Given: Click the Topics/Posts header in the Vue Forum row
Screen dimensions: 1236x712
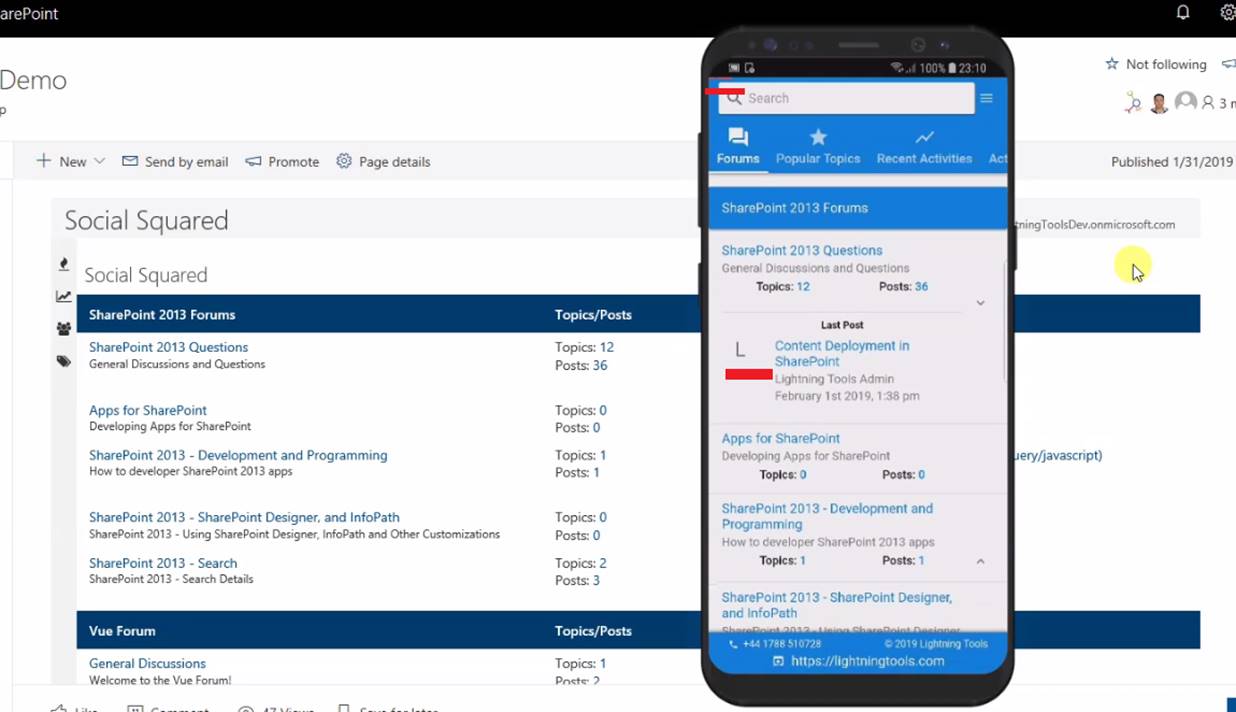Looking at the screenshot, I should [x=593, y=631].
